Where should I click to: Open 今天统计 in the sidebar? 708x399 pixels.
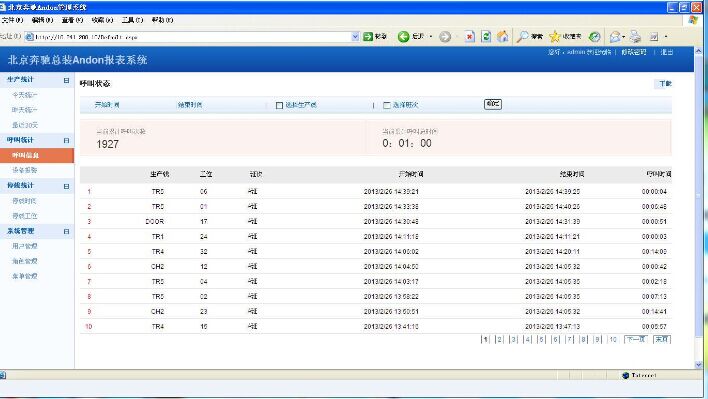coord(25,95)
